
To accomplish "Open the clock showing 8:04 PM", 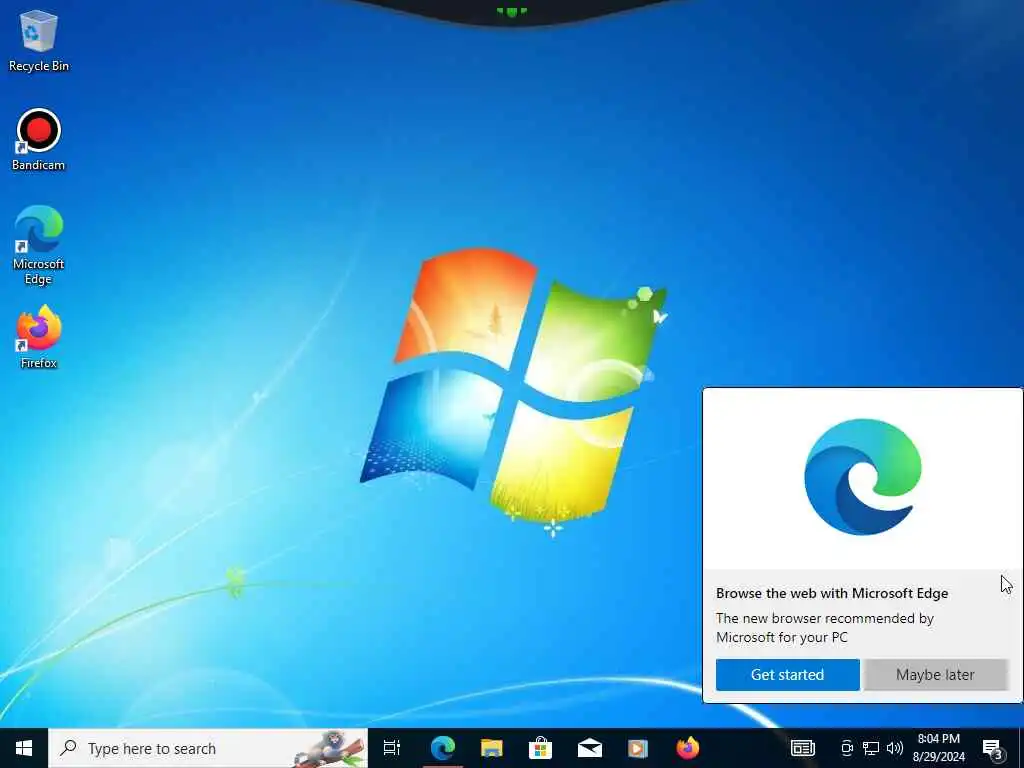I will (938, 748).
